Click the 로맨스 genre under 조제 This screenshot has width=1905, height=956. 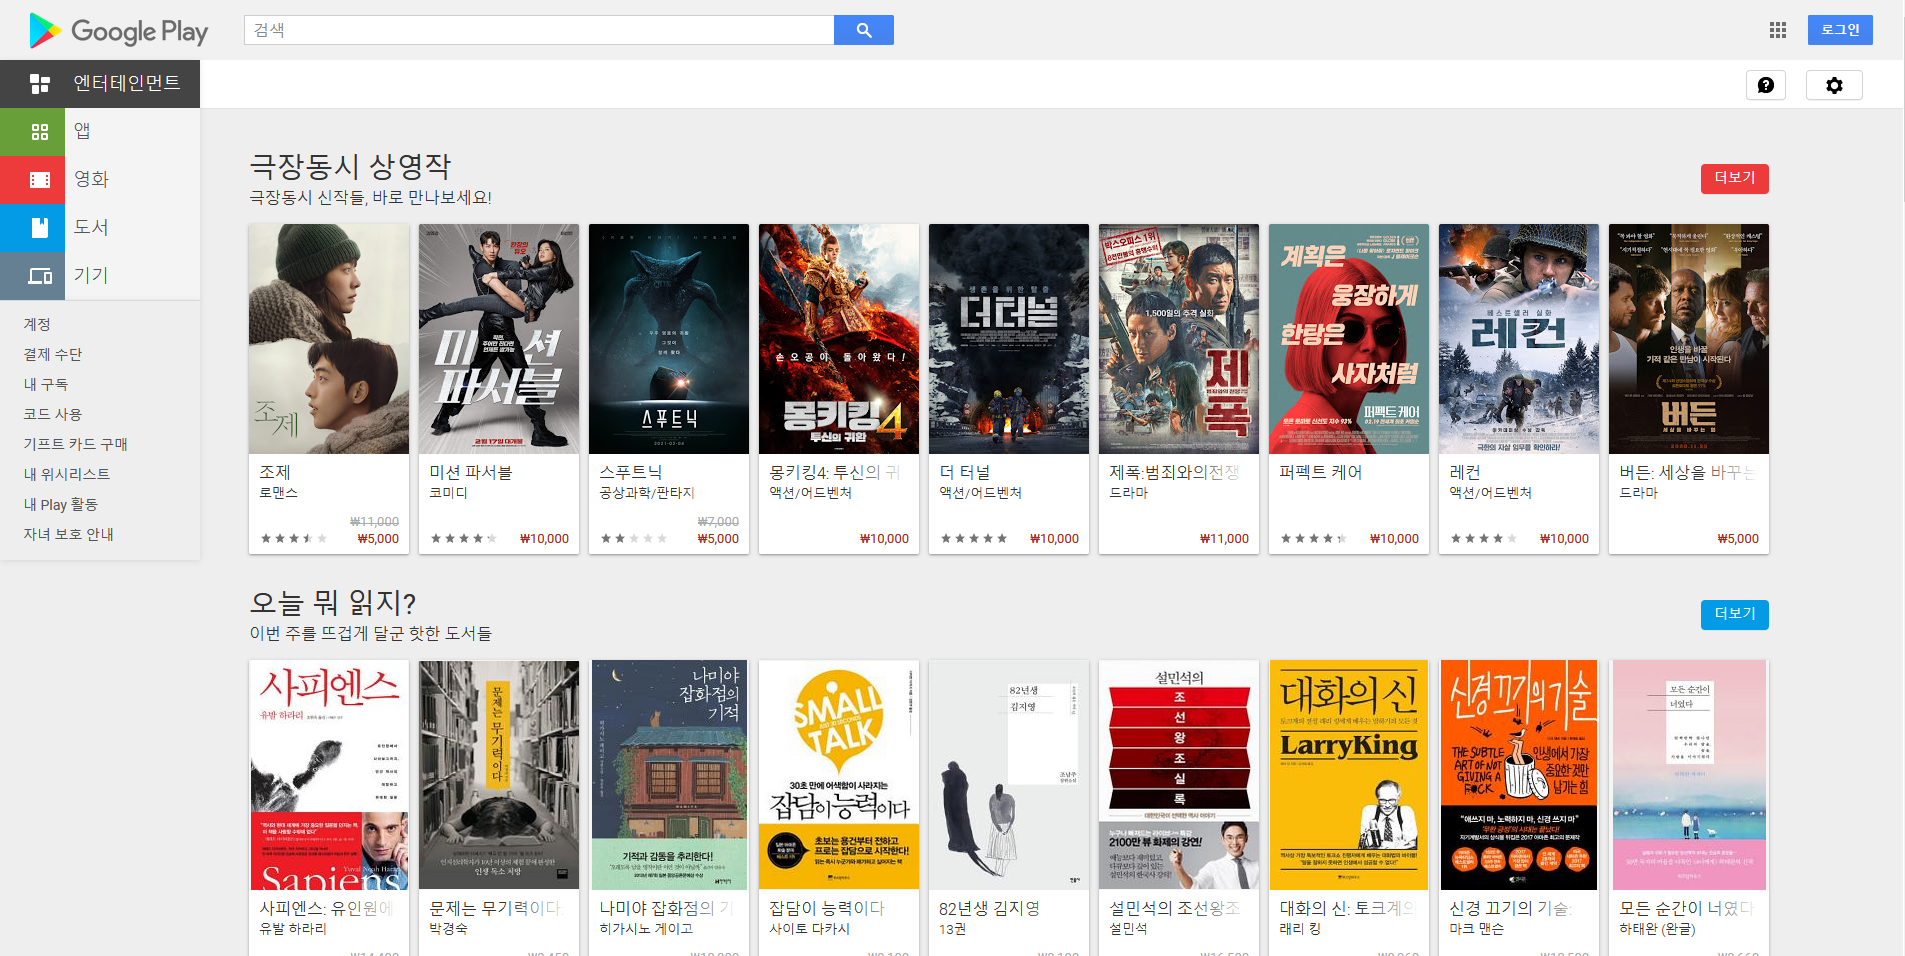tap(278, 493)
